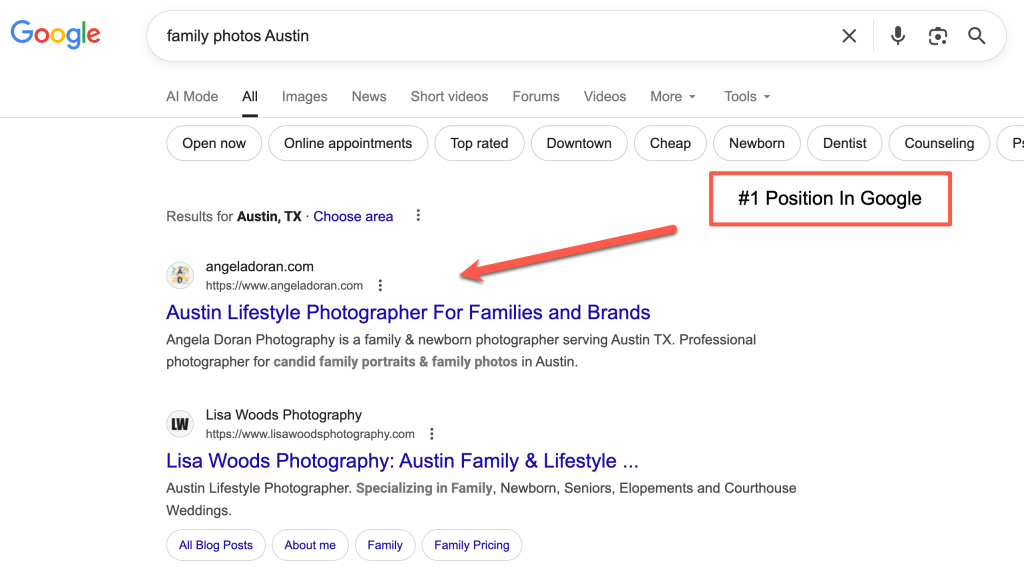Open the Short videos tab
The height and width of the screenshot is (568, 1024).
click(449, 97)
